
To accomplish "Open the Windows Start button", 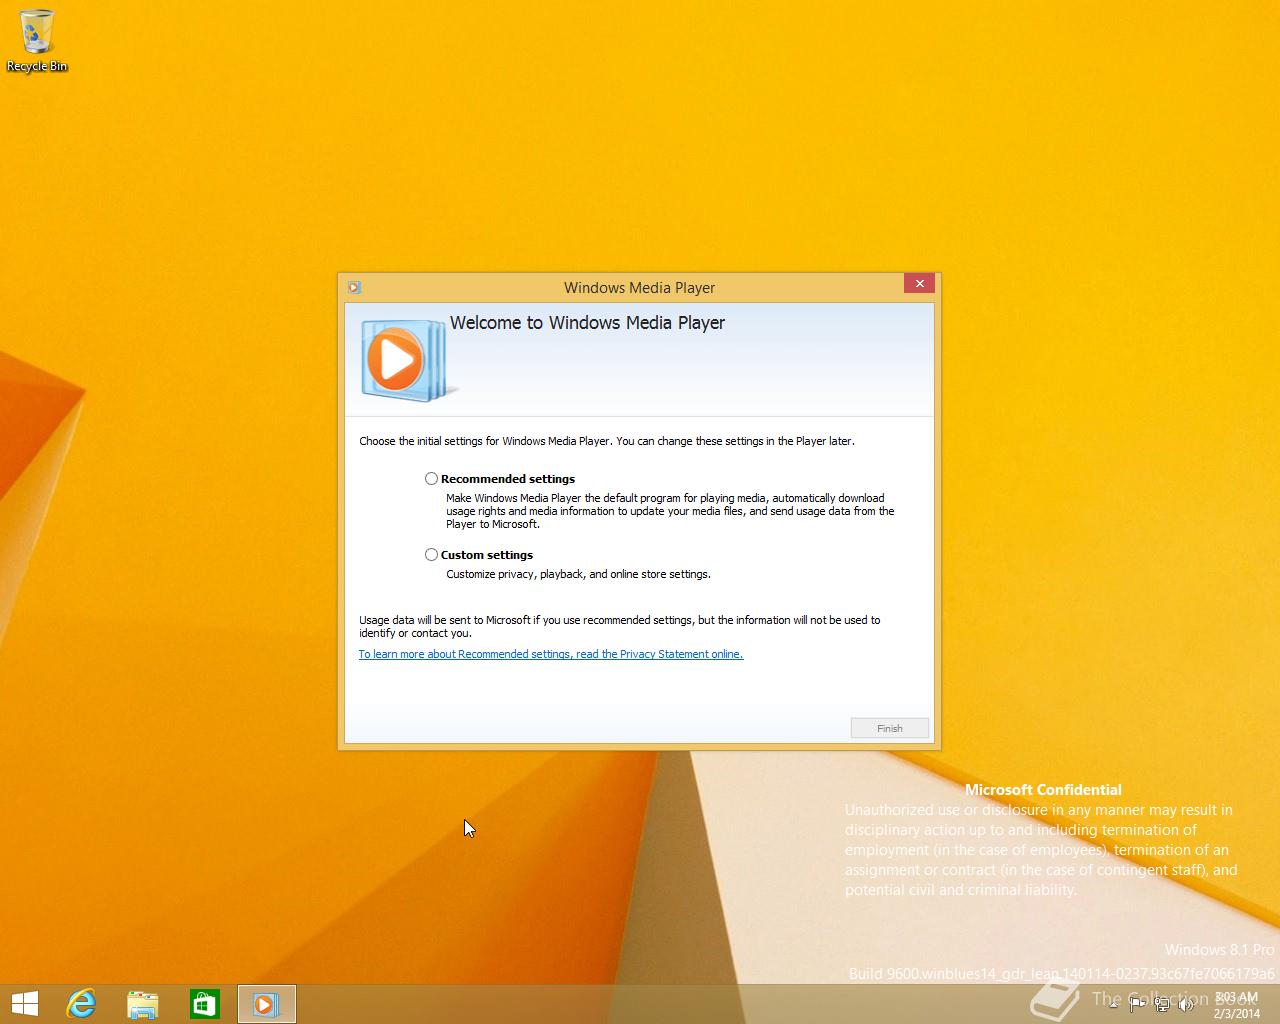I will [25, 1004].
